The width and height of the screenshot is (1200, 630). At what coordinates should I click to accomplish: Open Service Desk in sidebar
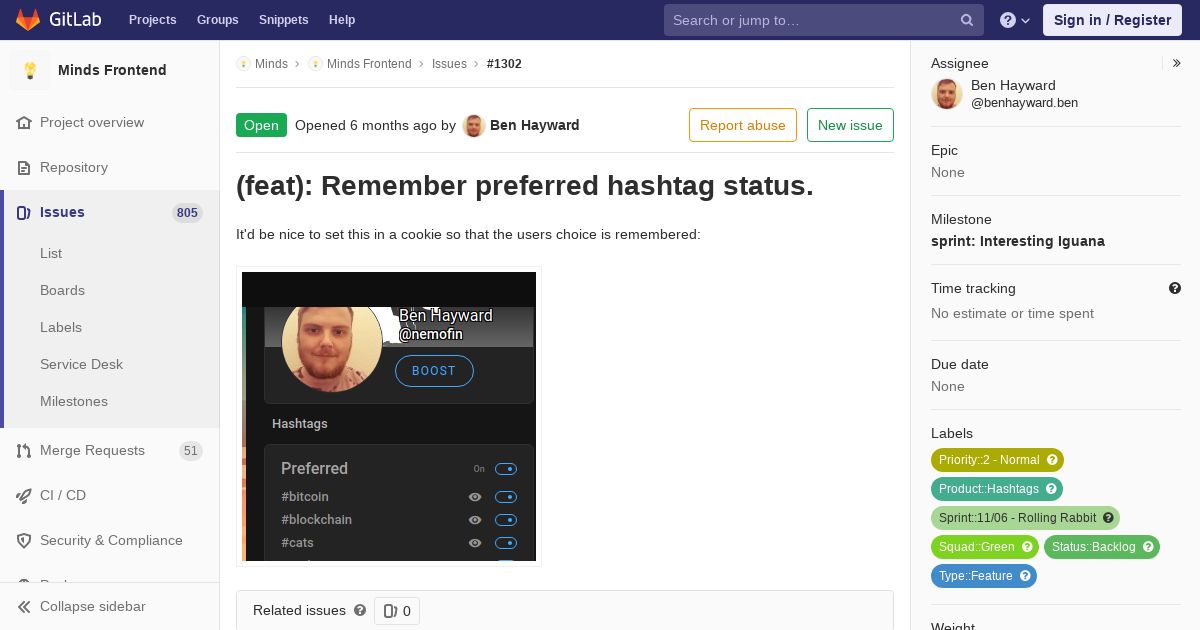point(81,364)
